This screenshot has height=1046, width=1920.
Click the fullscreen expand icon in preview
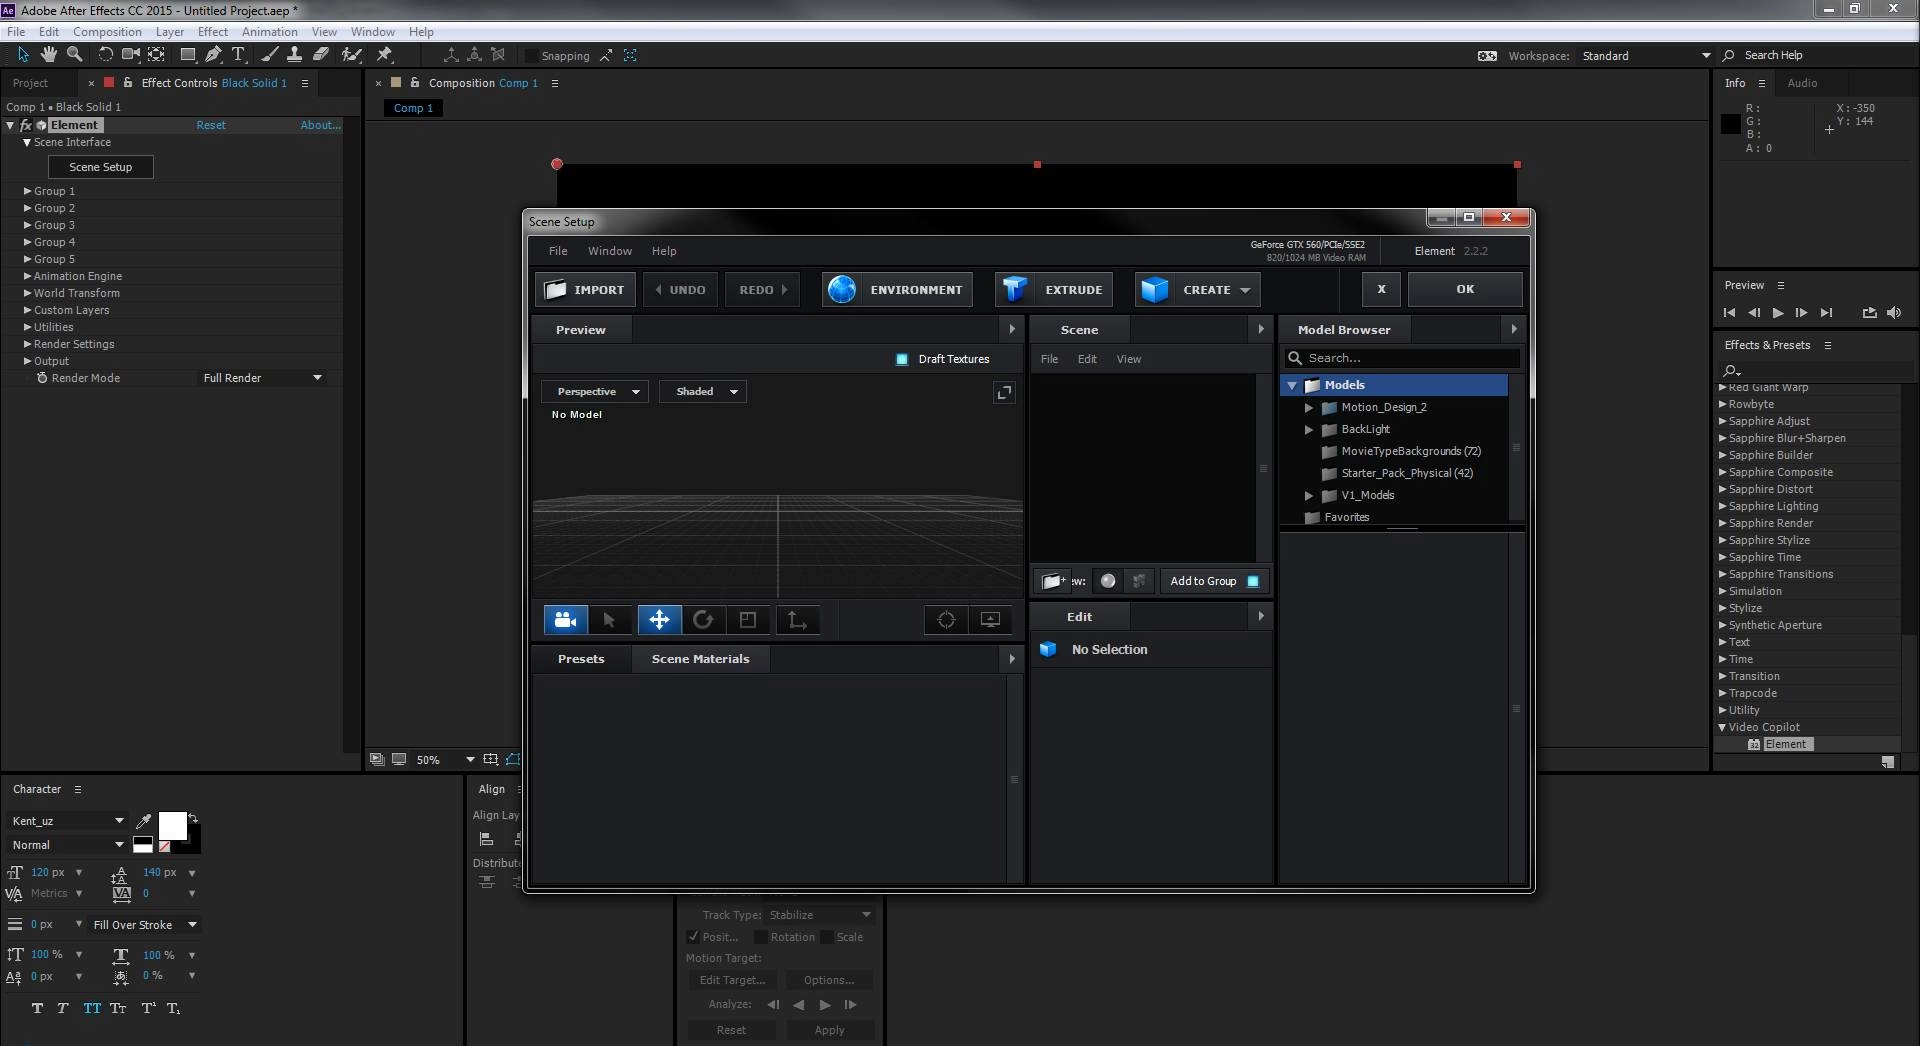point(1004,392)
